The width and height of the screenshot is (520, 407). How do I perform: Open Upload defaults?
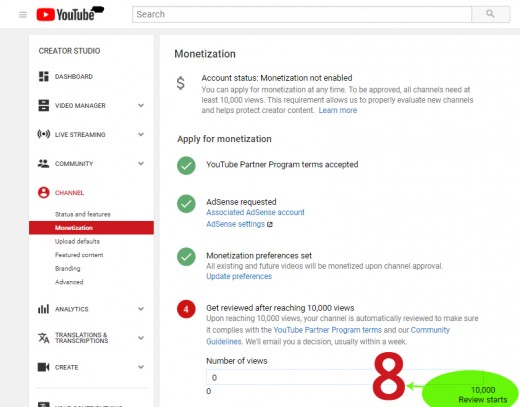click(77, 241)
